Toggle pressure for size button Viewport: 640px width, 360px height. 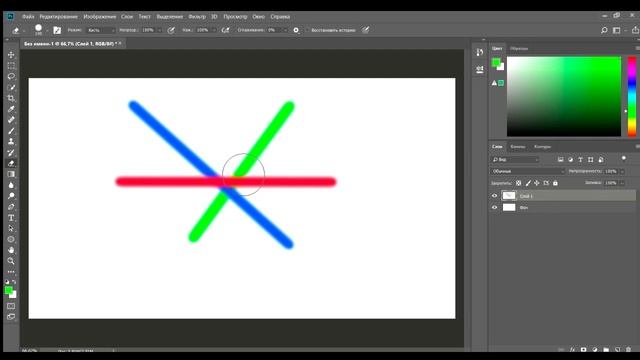366,30
